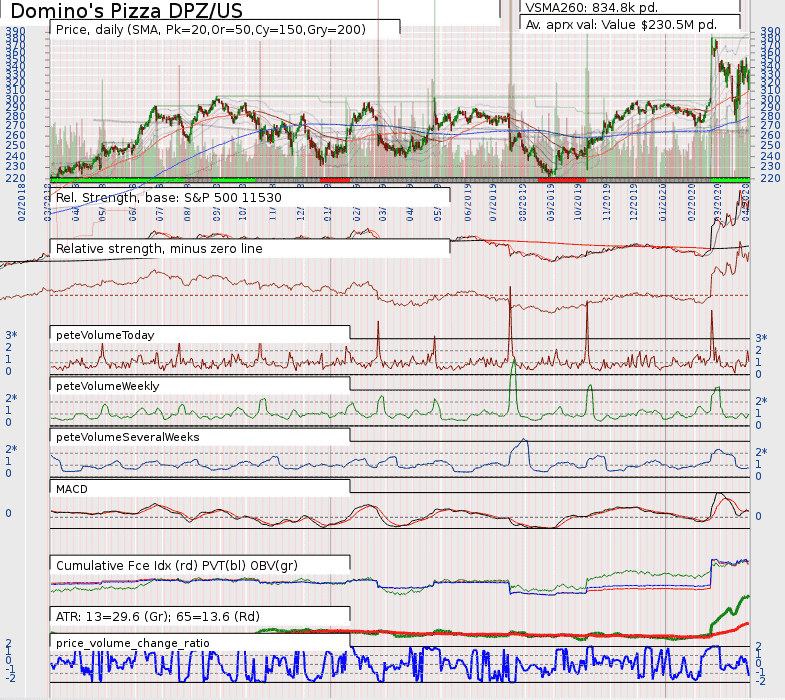This screenshot has width=785, height=700.
Task: Click the tallest peteVolumeWeekly green spike
Action: click(513, 388)
